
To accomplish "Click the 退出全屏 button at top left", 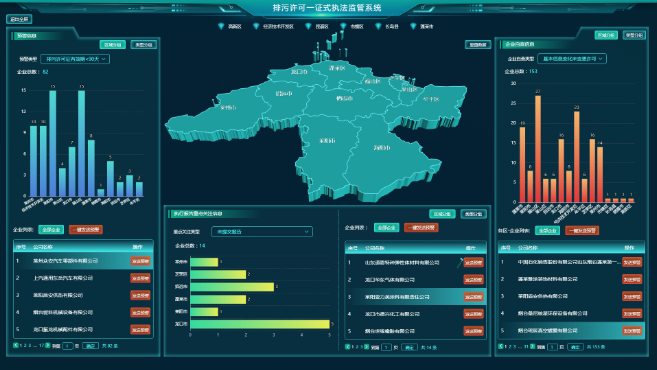I will coord(19,19).
